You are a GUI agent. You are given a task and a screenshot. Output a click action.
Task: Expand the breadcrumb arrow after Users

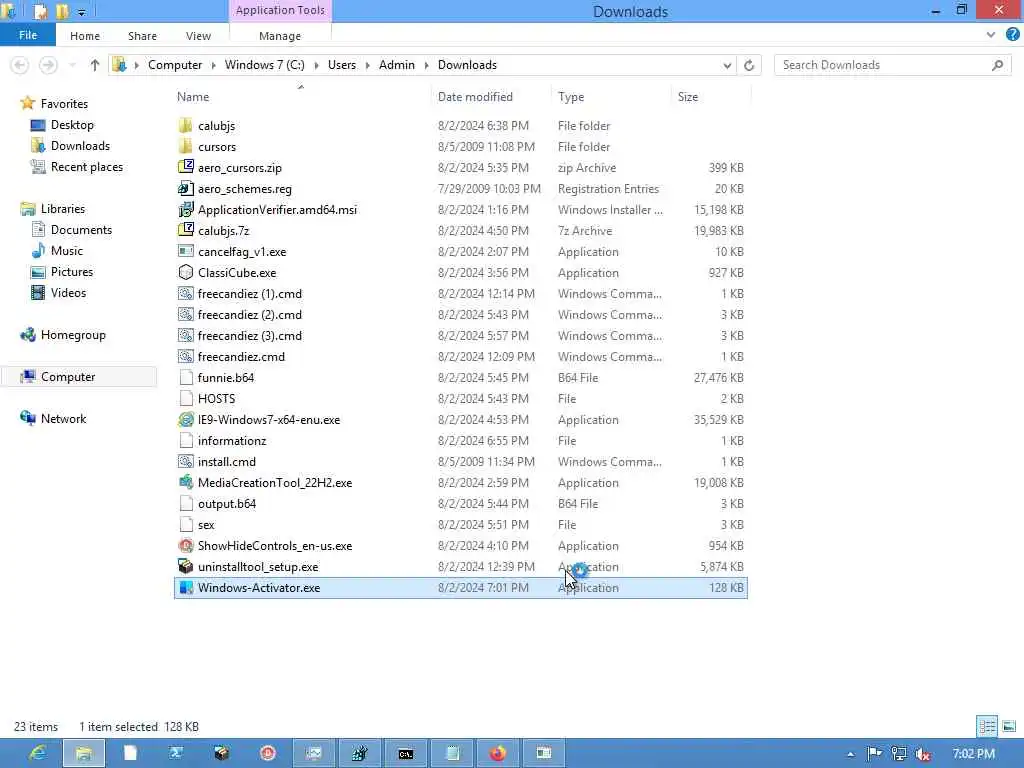367,65
